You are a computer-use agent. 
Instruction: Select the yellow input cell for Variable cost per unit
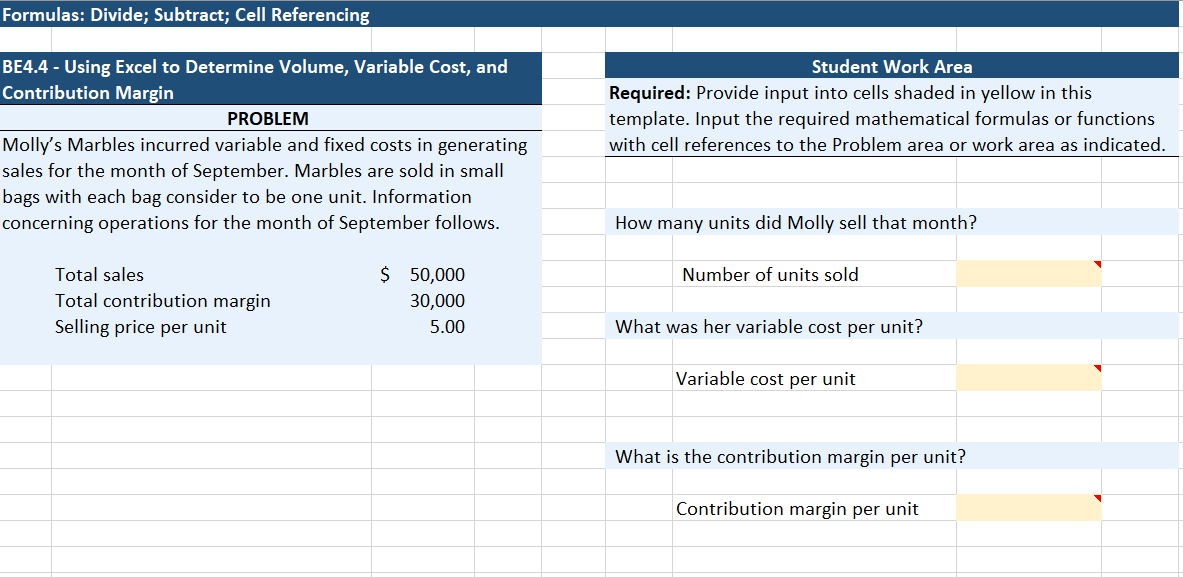1028,377
